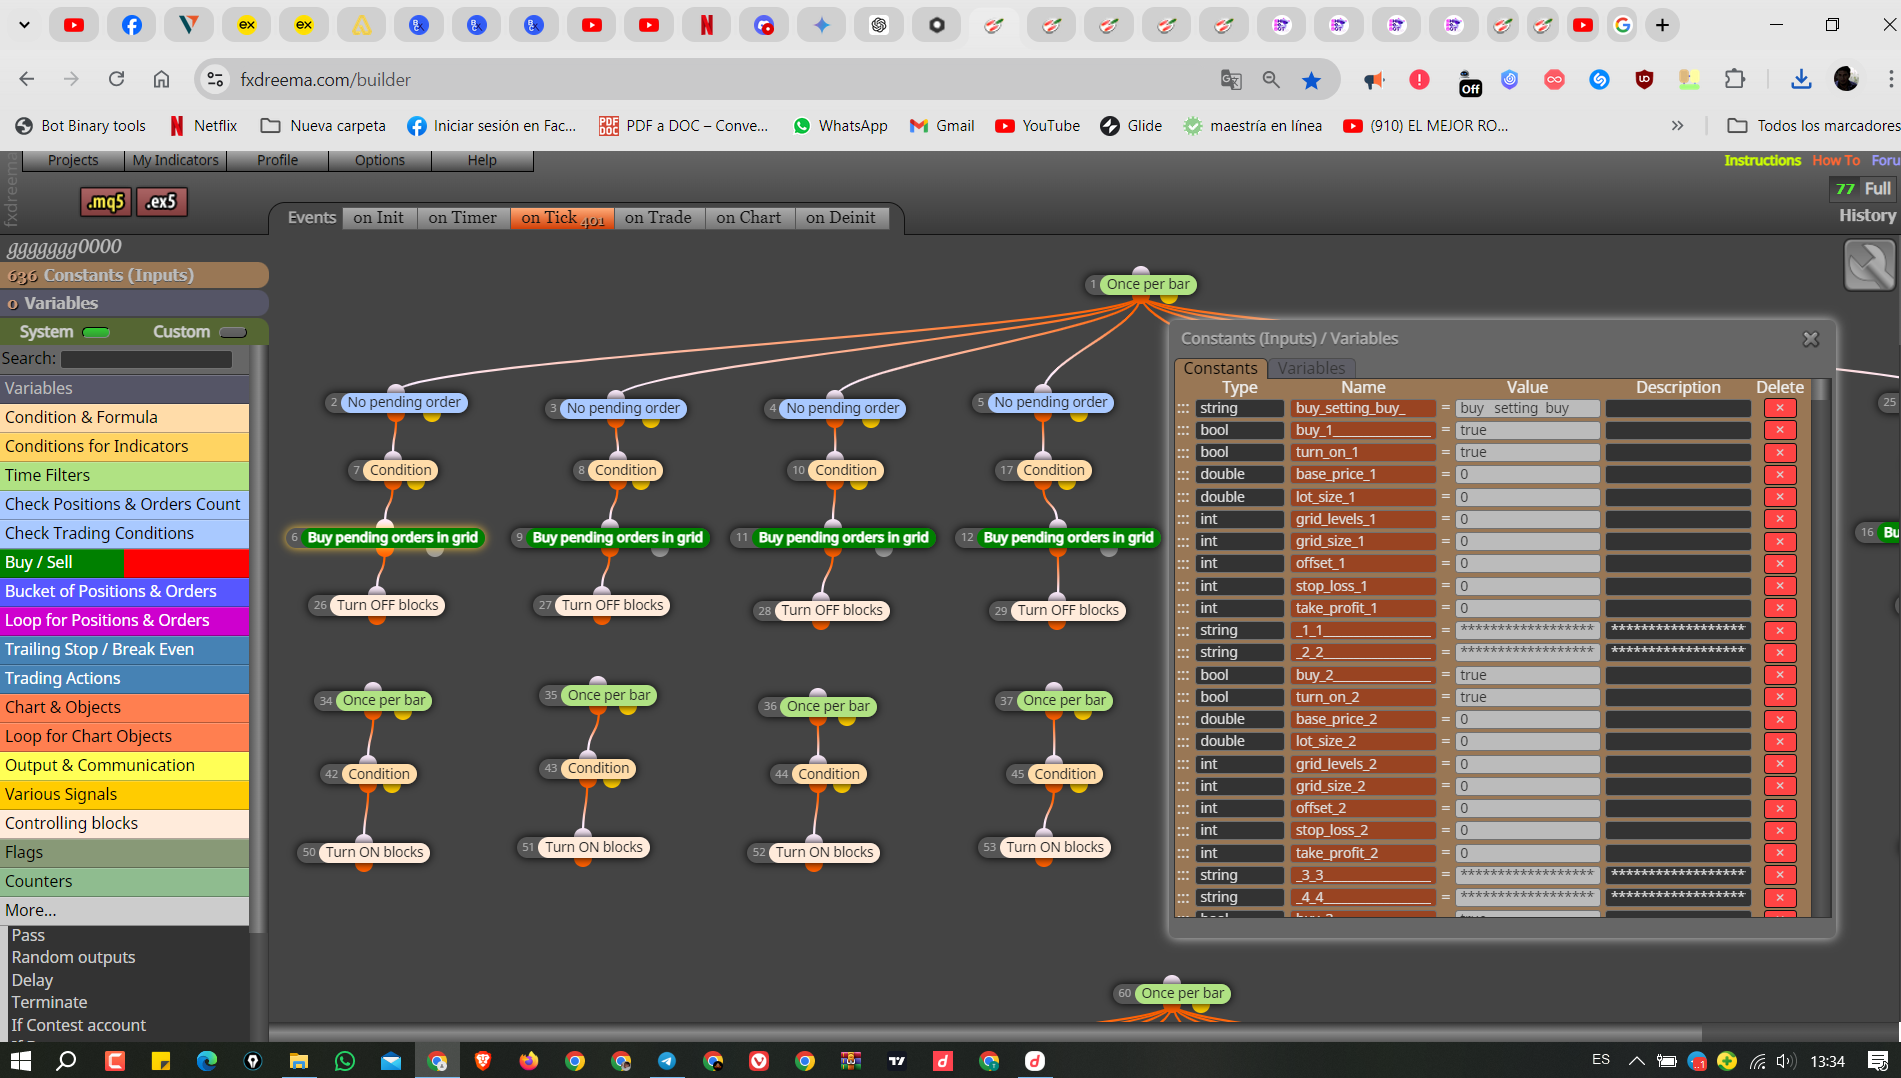The height and width of the screenshot is (1078, 1901).
Task: Expand Trailing Stop / Break Even category
Action: pos(124,649)
